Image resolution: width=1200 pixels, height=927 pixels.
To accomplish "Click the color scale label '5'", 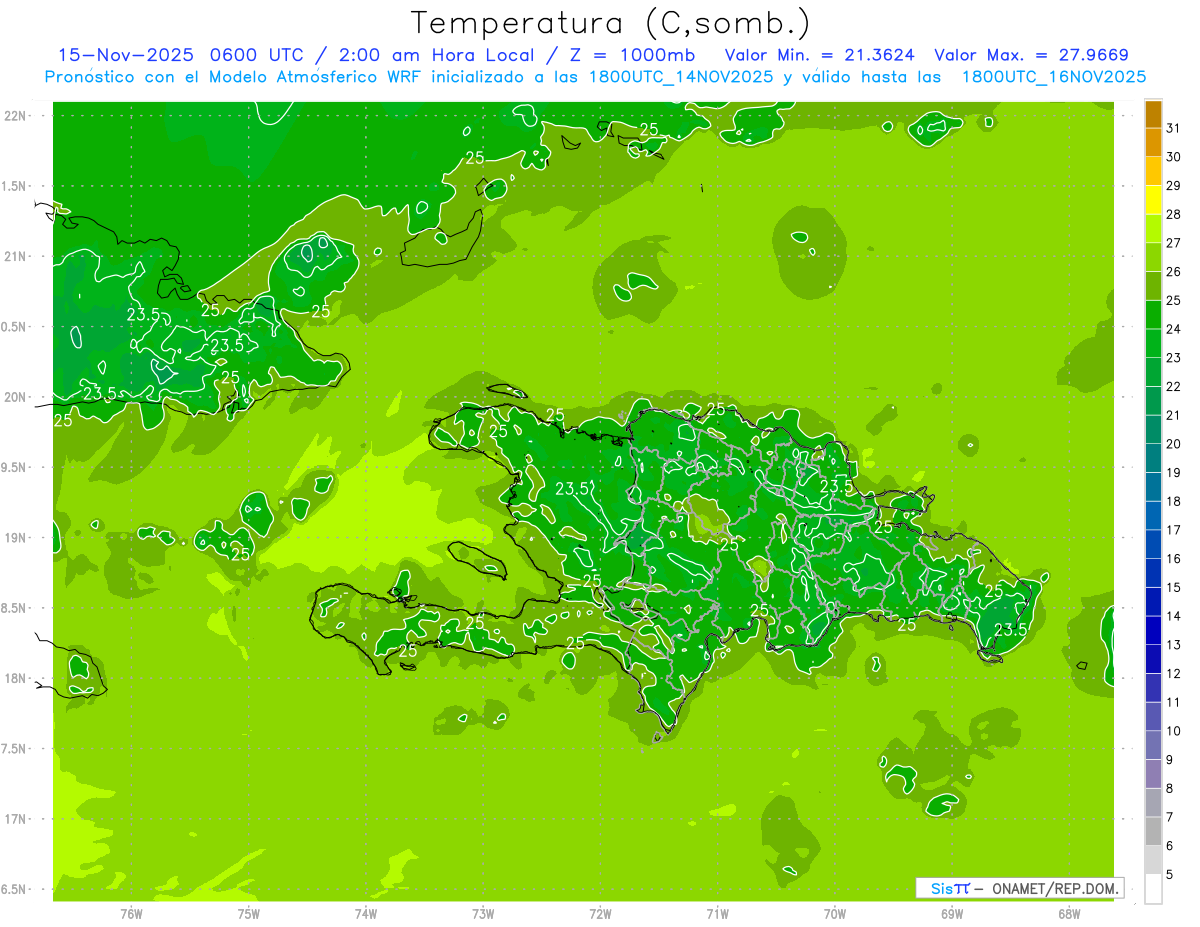I will pos(1171,875).
